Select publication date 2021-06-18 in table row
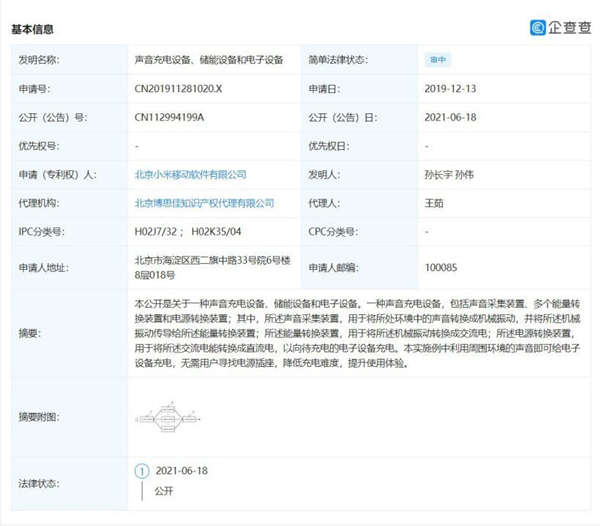600x526 pixels. [450, 117]
